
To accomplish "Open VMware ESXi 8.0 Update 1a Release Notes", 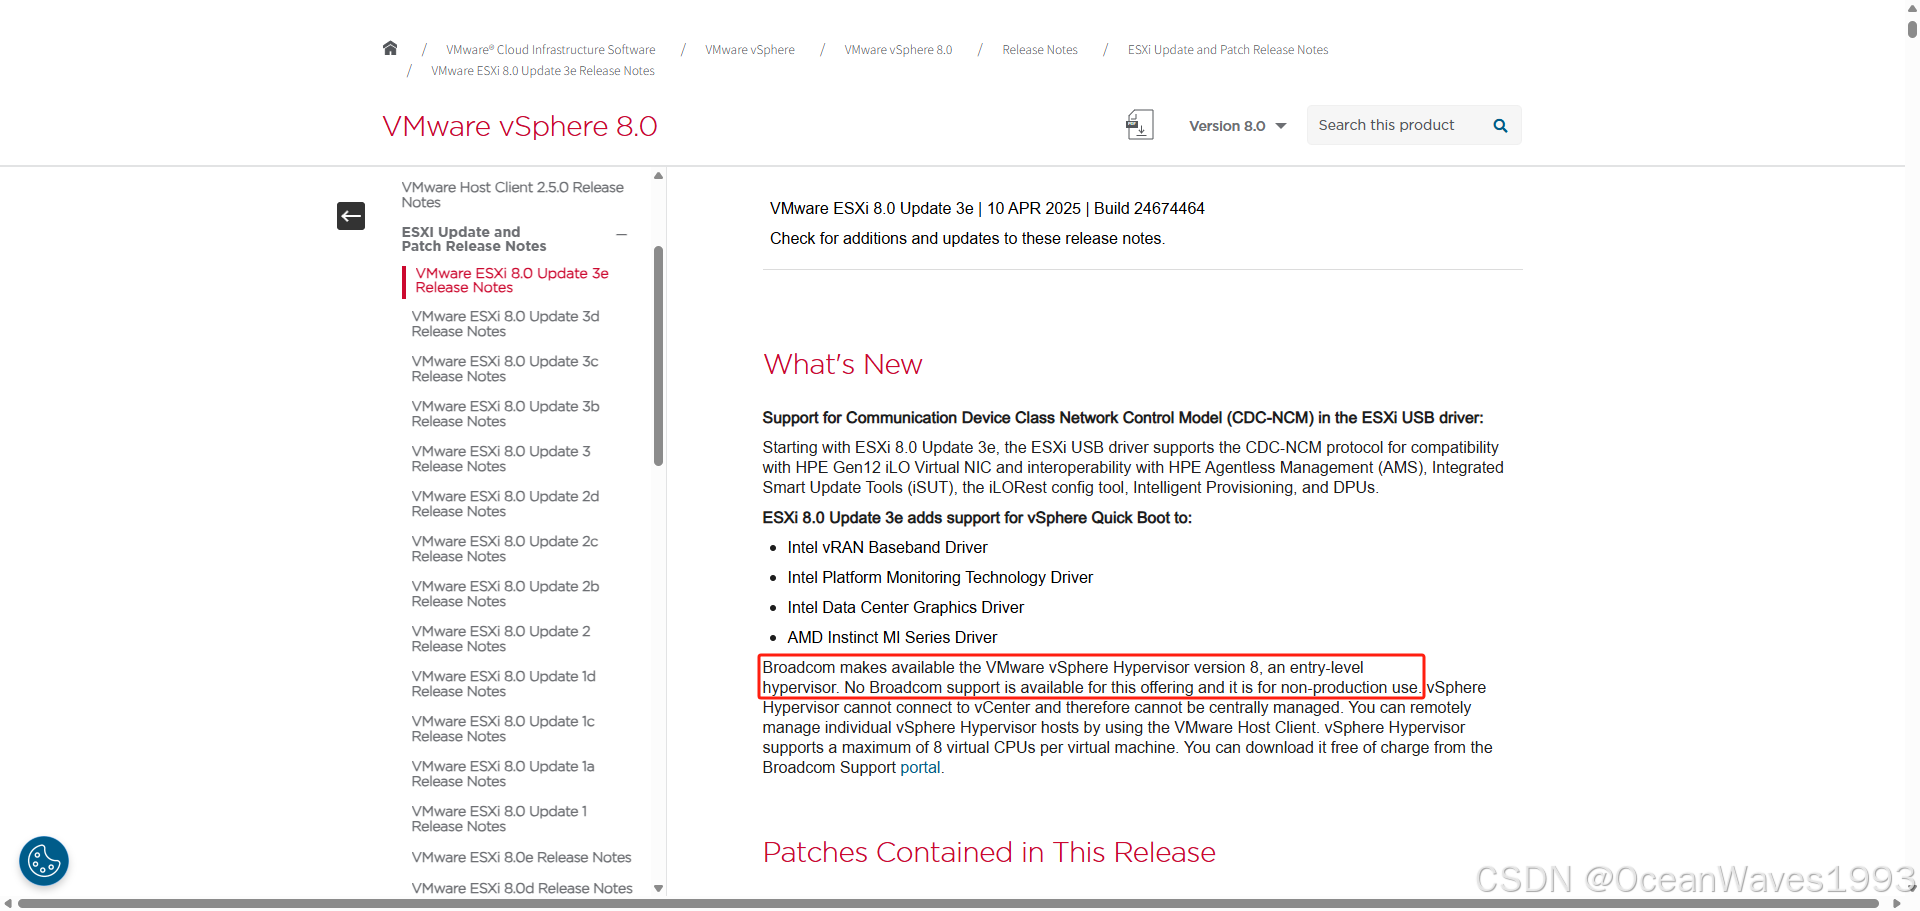I will tap(503, 774).
